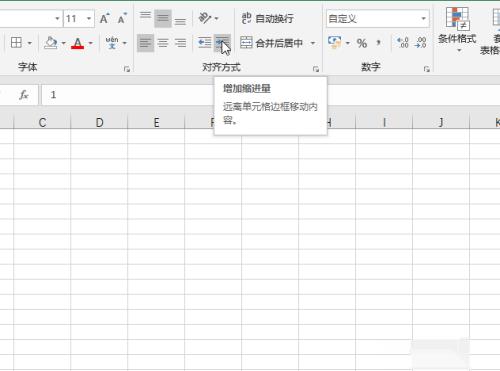Open the Font Color dropdown arrow
This screenshot has width=500, height=371.
point(91,43)
